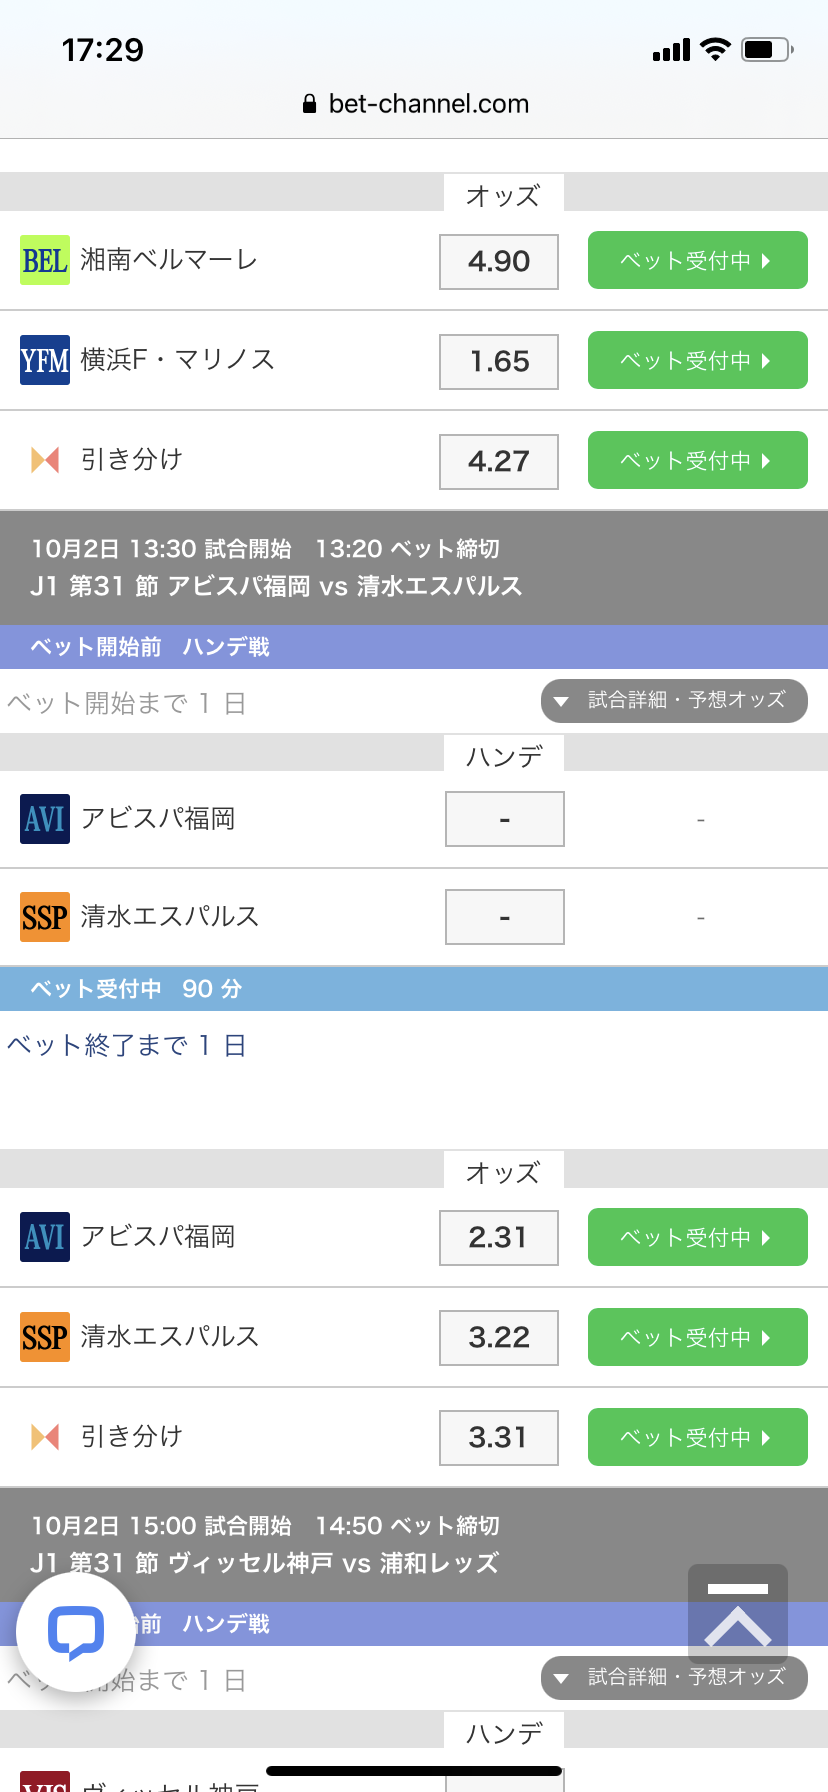Screen dimensions: 828x1792
Task: Bet on the draw at 3.31
Action: tap(697, 1437)
